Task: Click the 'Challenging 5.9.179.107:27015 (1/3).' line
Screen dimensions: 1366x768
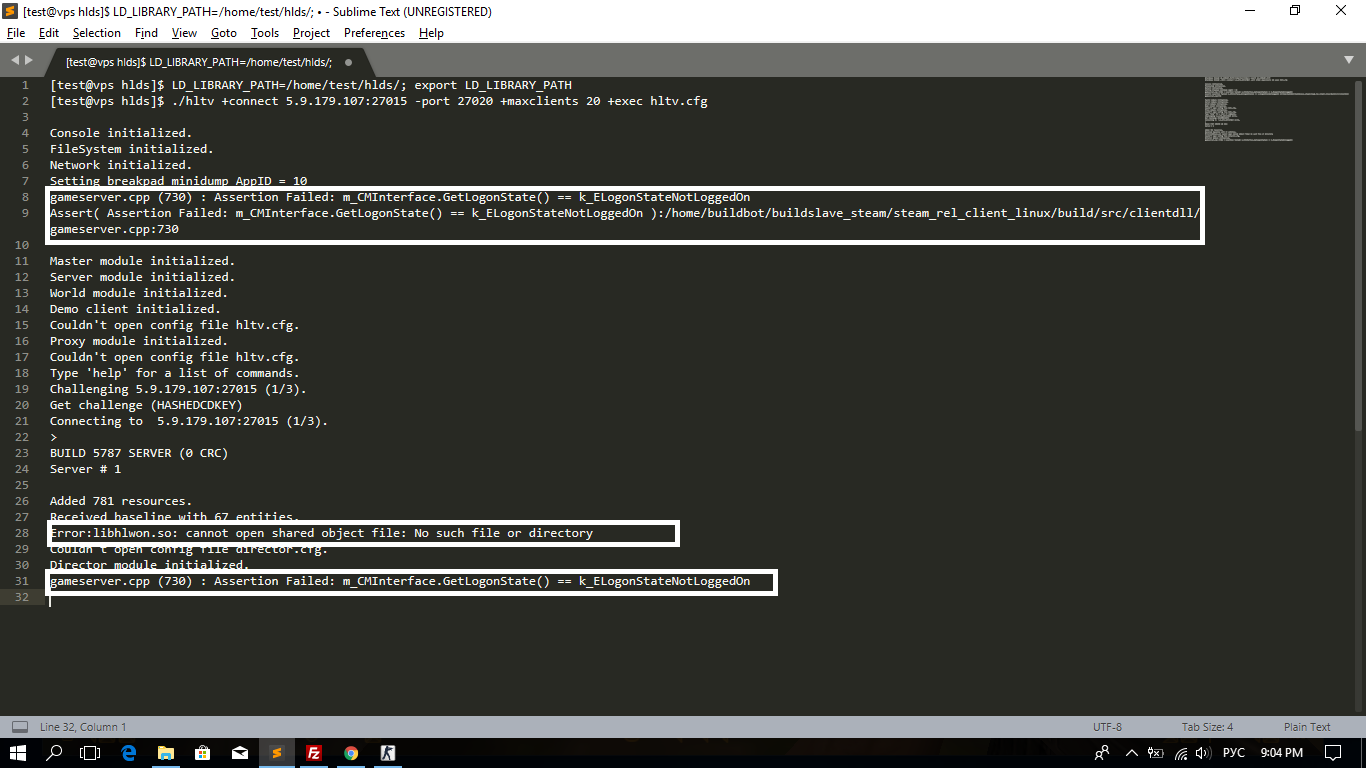Action: click(x=179, y=389)
